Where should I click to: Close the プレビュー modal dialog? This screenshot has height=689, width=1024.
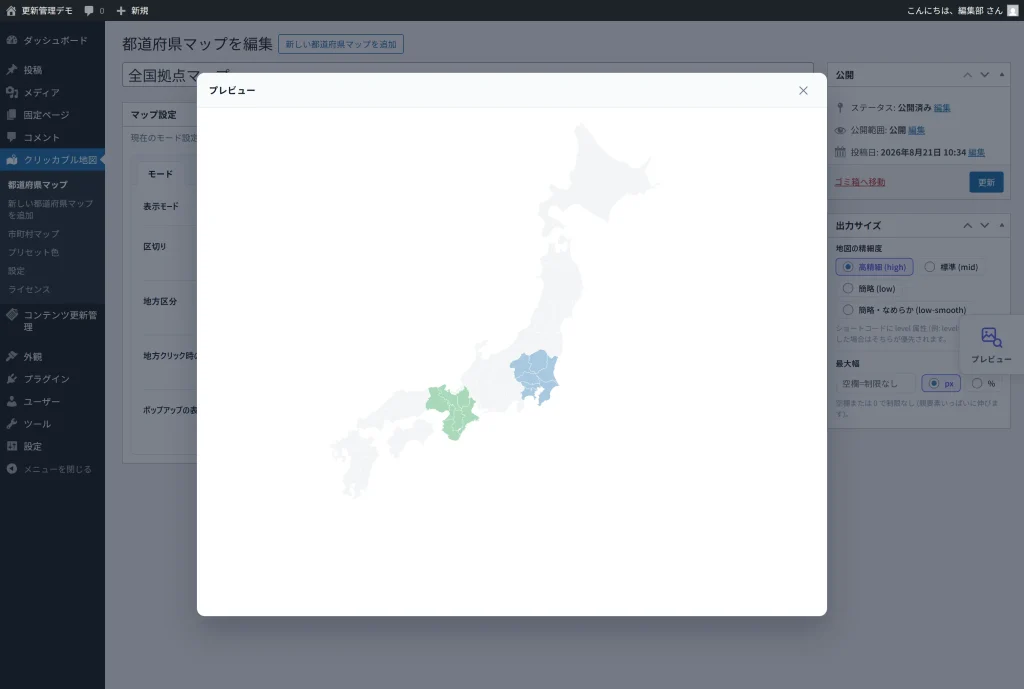[803, 91]
